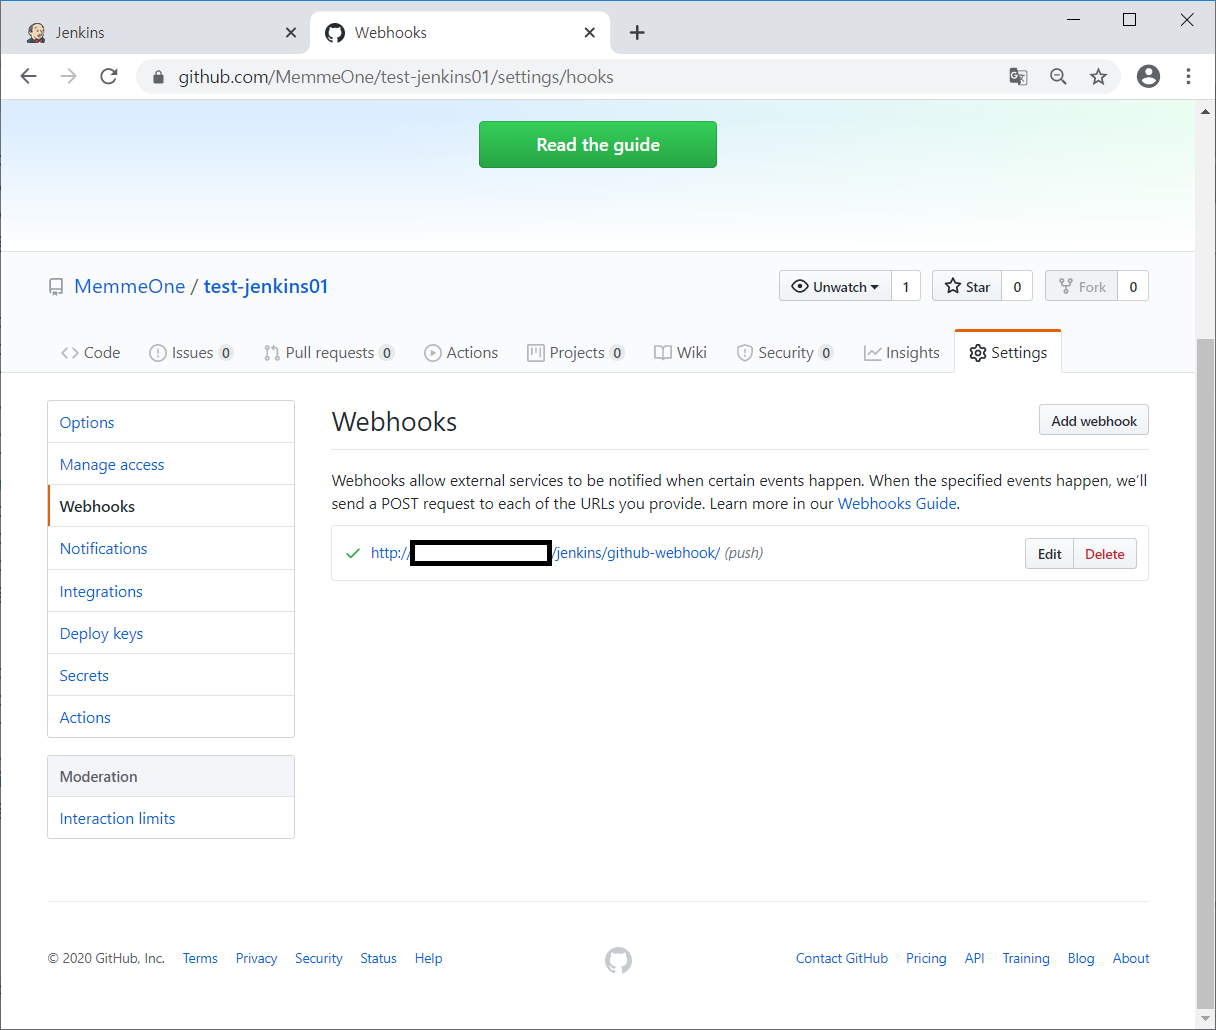Open the Insights tab
The width and height of the screenshot is (1216, 1030).
pyautogui.click(x=902, y=353)
